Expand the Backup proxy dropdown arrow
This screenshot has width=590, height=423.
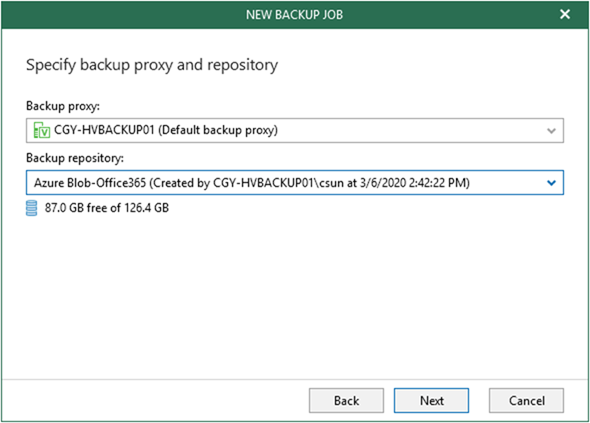click(551, 131)
